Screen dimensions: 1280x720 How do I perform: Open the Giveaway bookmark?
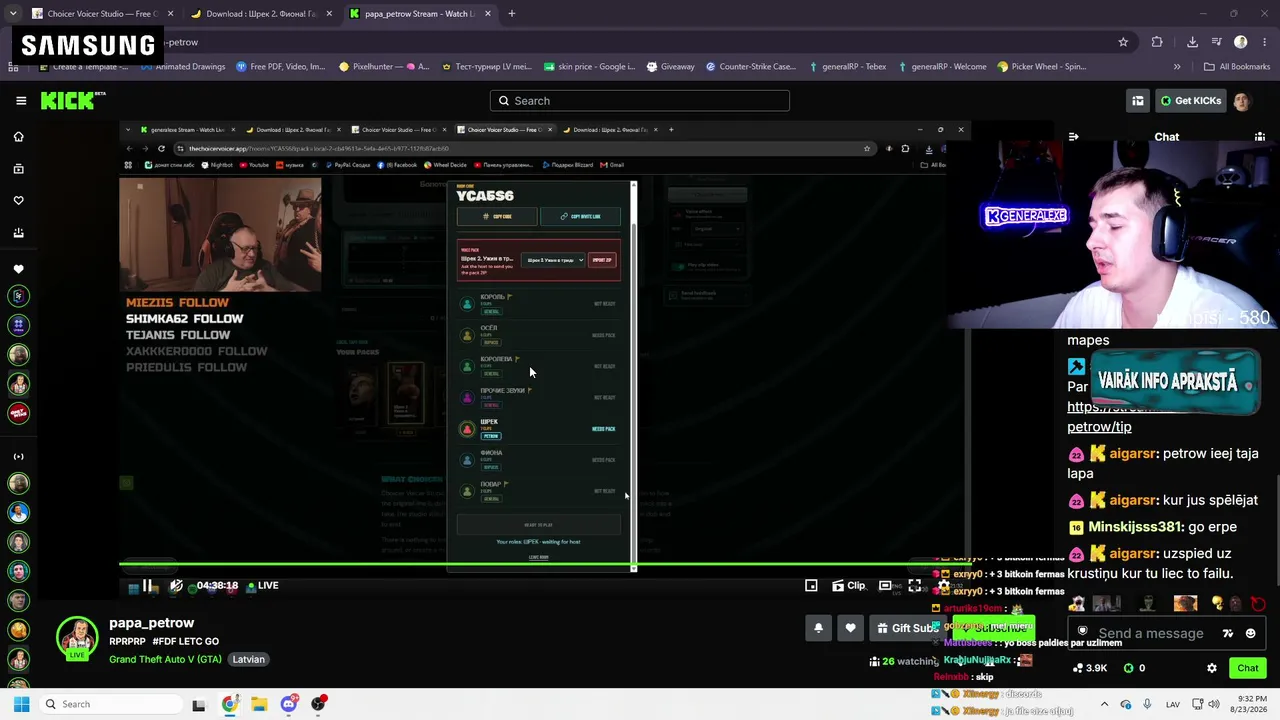pyautogui.click(x=670, y=67)
